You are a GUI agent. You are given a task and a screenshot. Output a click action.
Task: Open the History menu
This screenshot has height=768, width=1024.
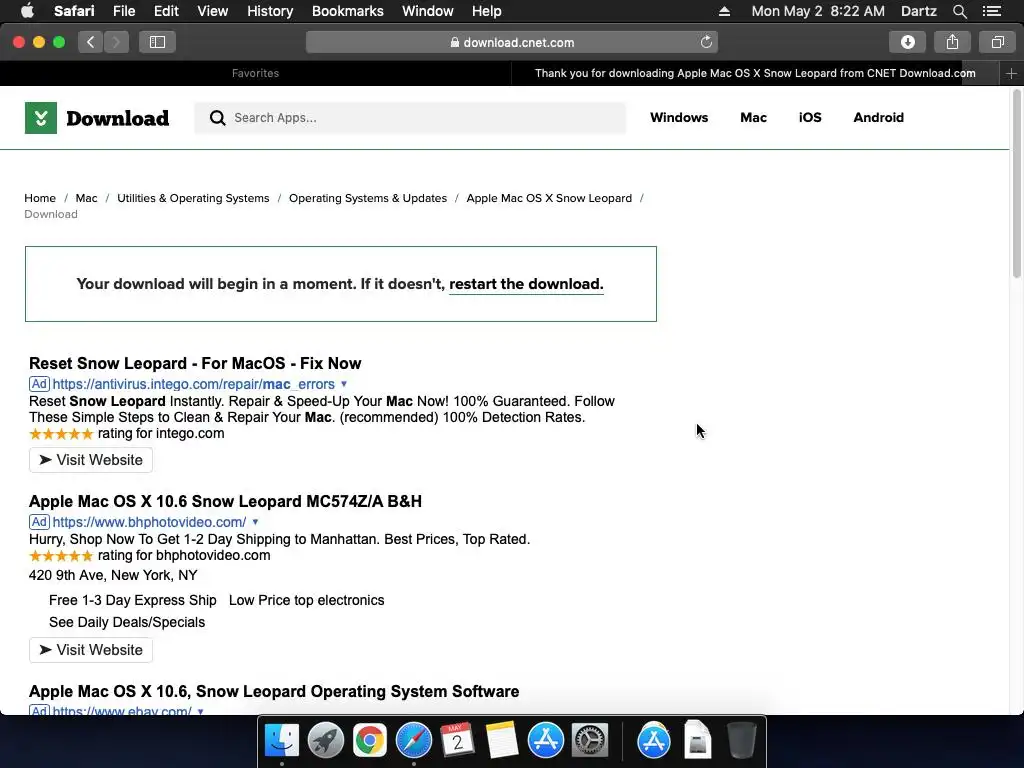[270, 11]
